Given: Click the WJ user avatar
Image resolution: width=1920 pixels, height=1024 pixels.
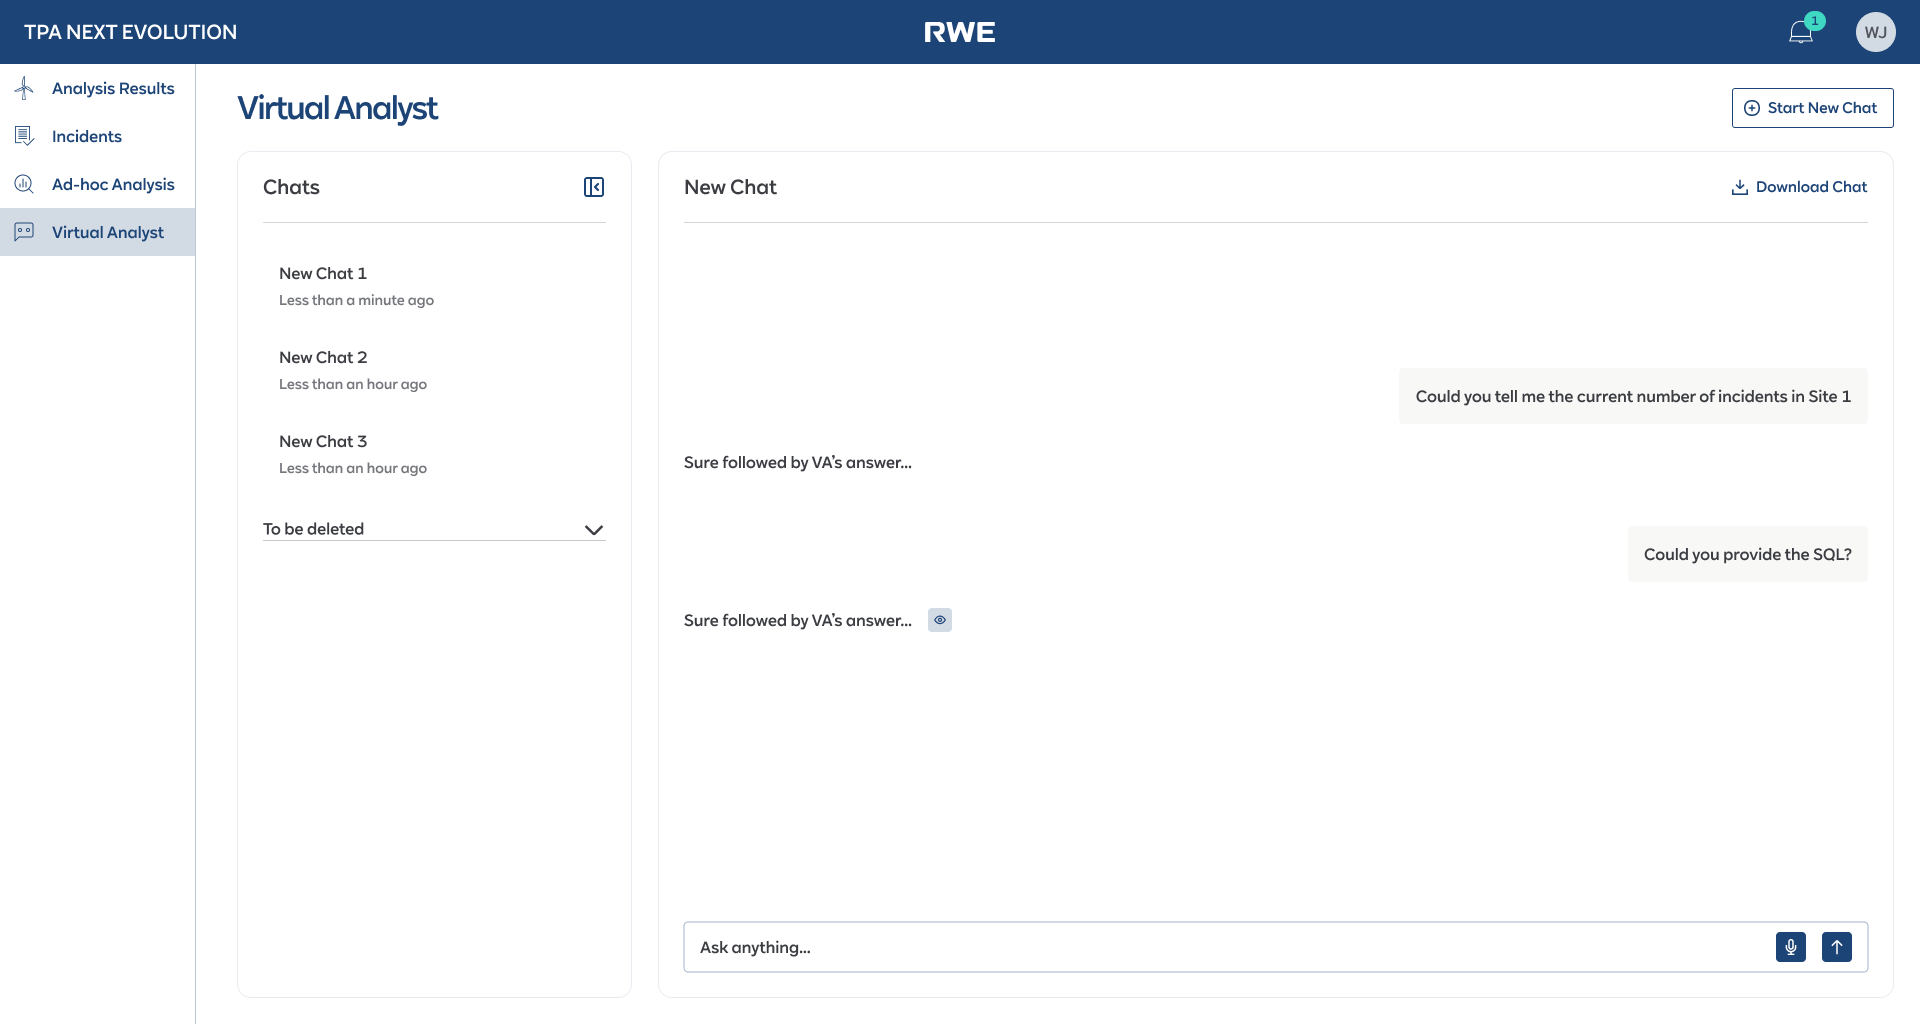Looking at the screenshot, I should tap(1876, 31).
